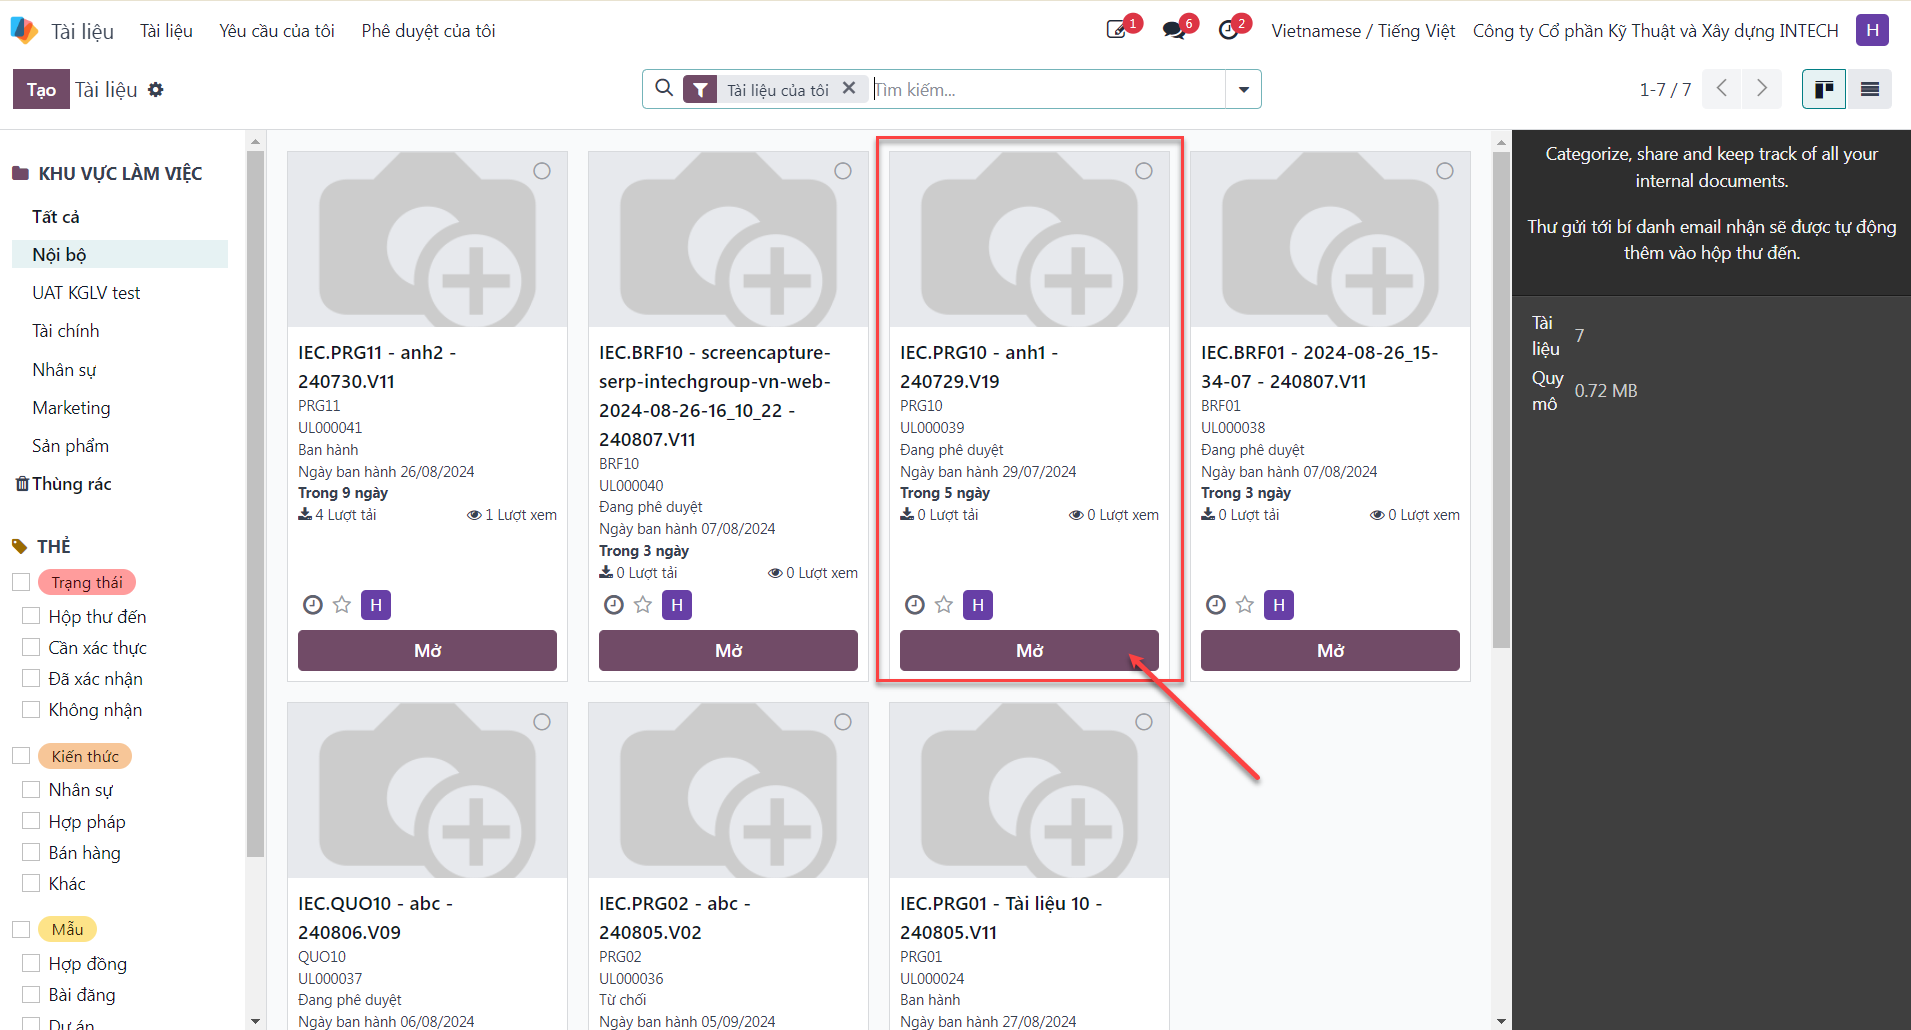The width and height of the screenshot is (1911, 1030).
Task: Expand the search options dropdown arrow
Action: click(x=1243, y=89)
